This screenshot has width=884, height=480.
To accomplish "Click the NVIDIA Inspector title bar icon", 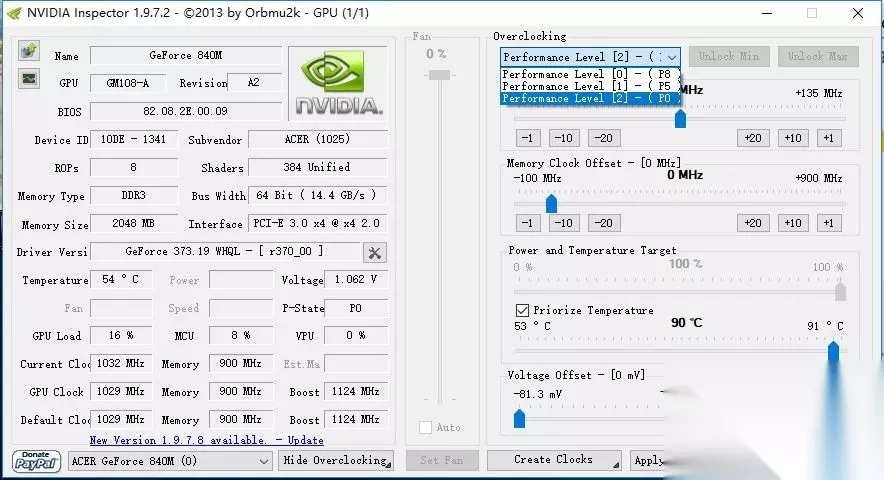I will coord(14,13).
